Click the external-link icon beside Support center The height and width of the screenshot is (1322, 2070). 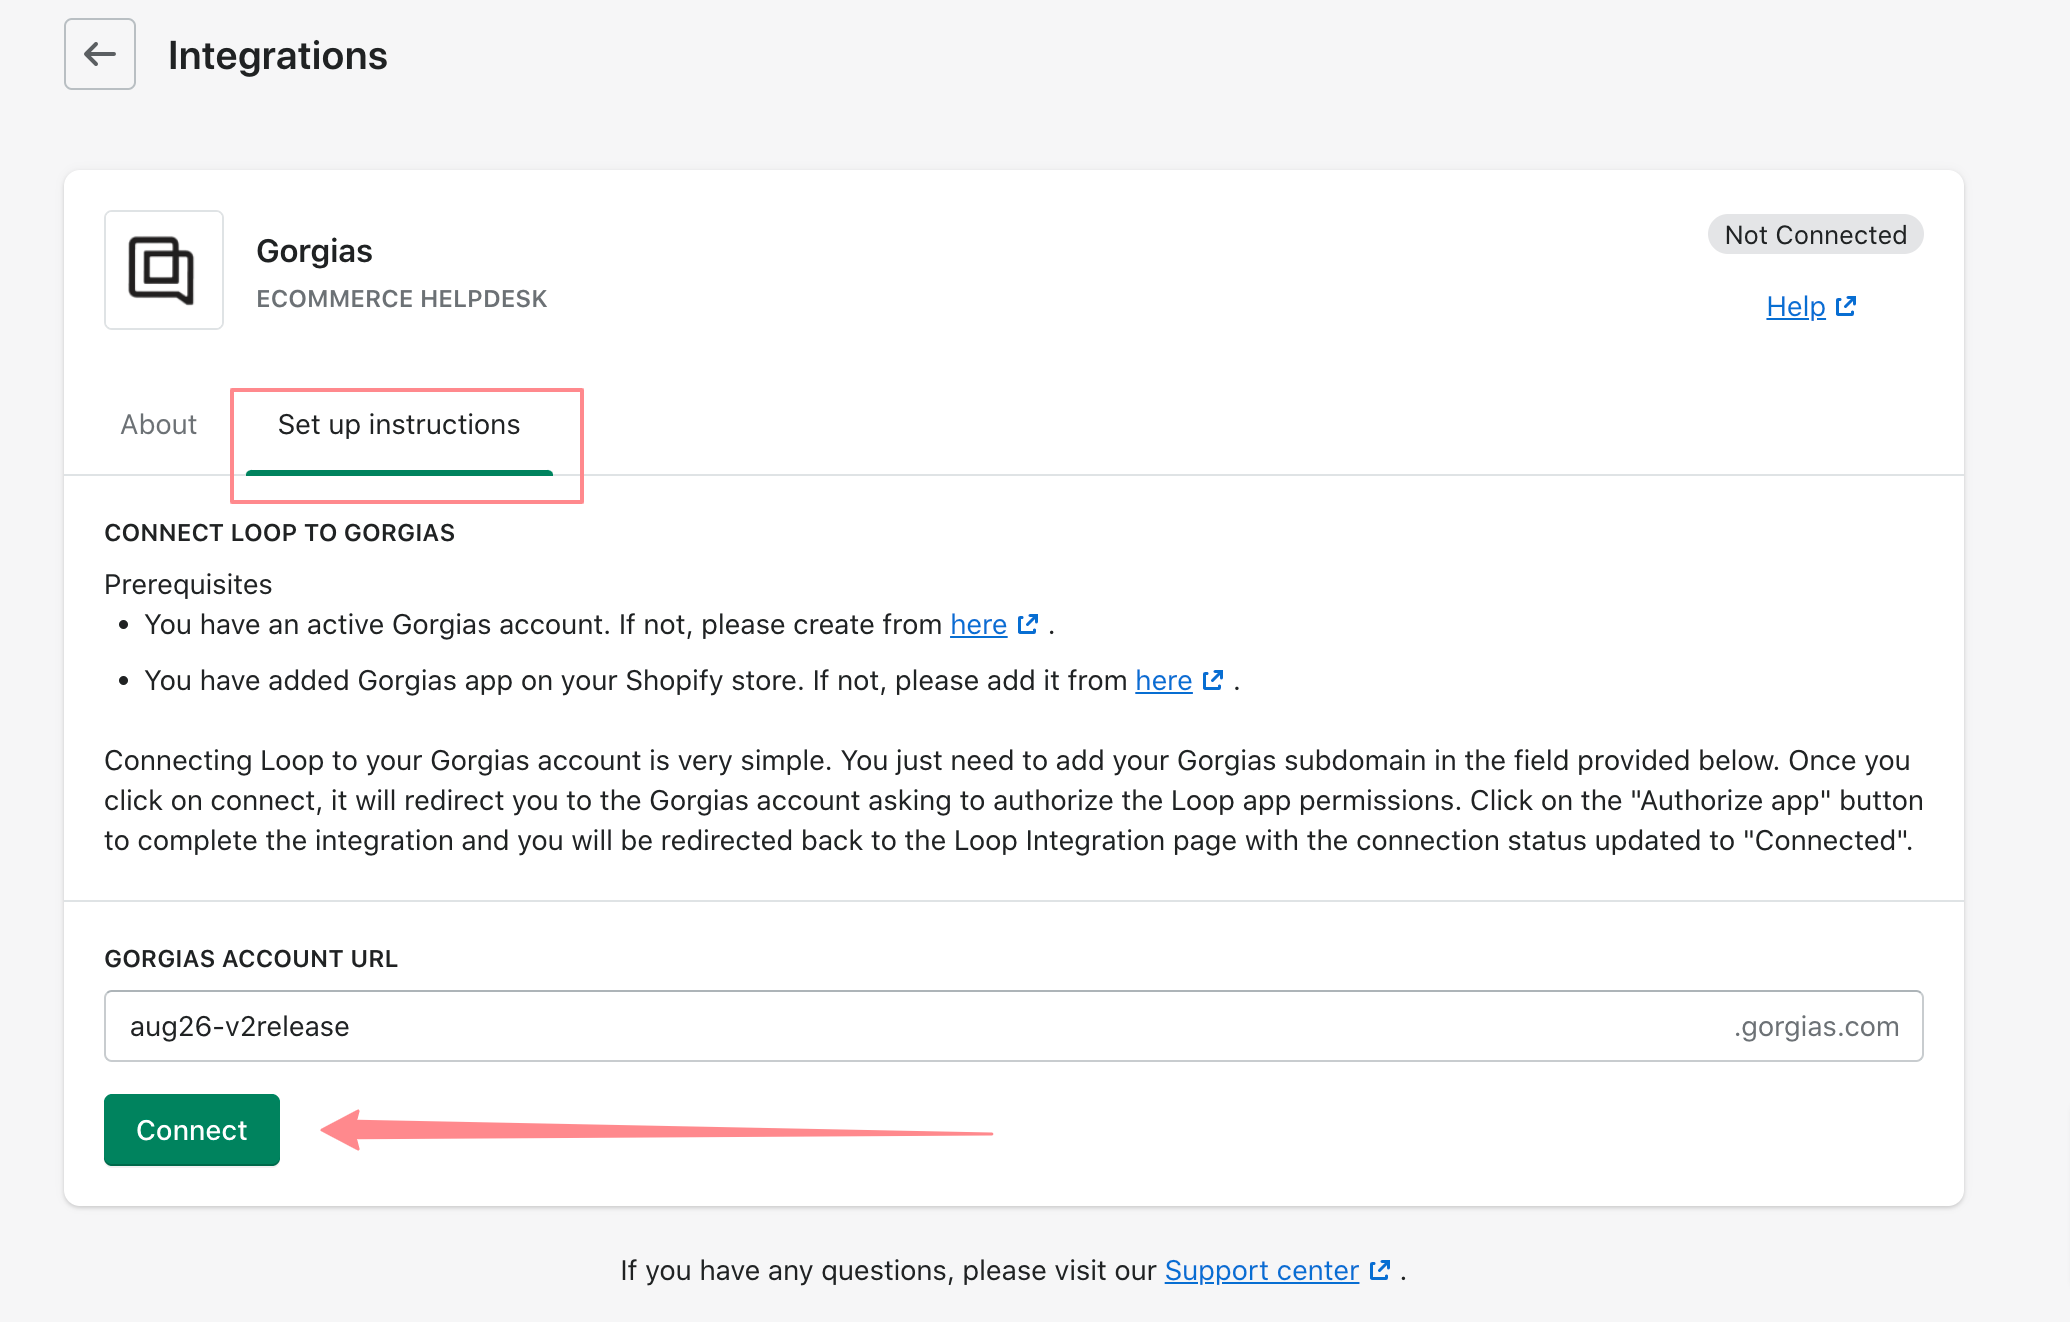1380,1270
